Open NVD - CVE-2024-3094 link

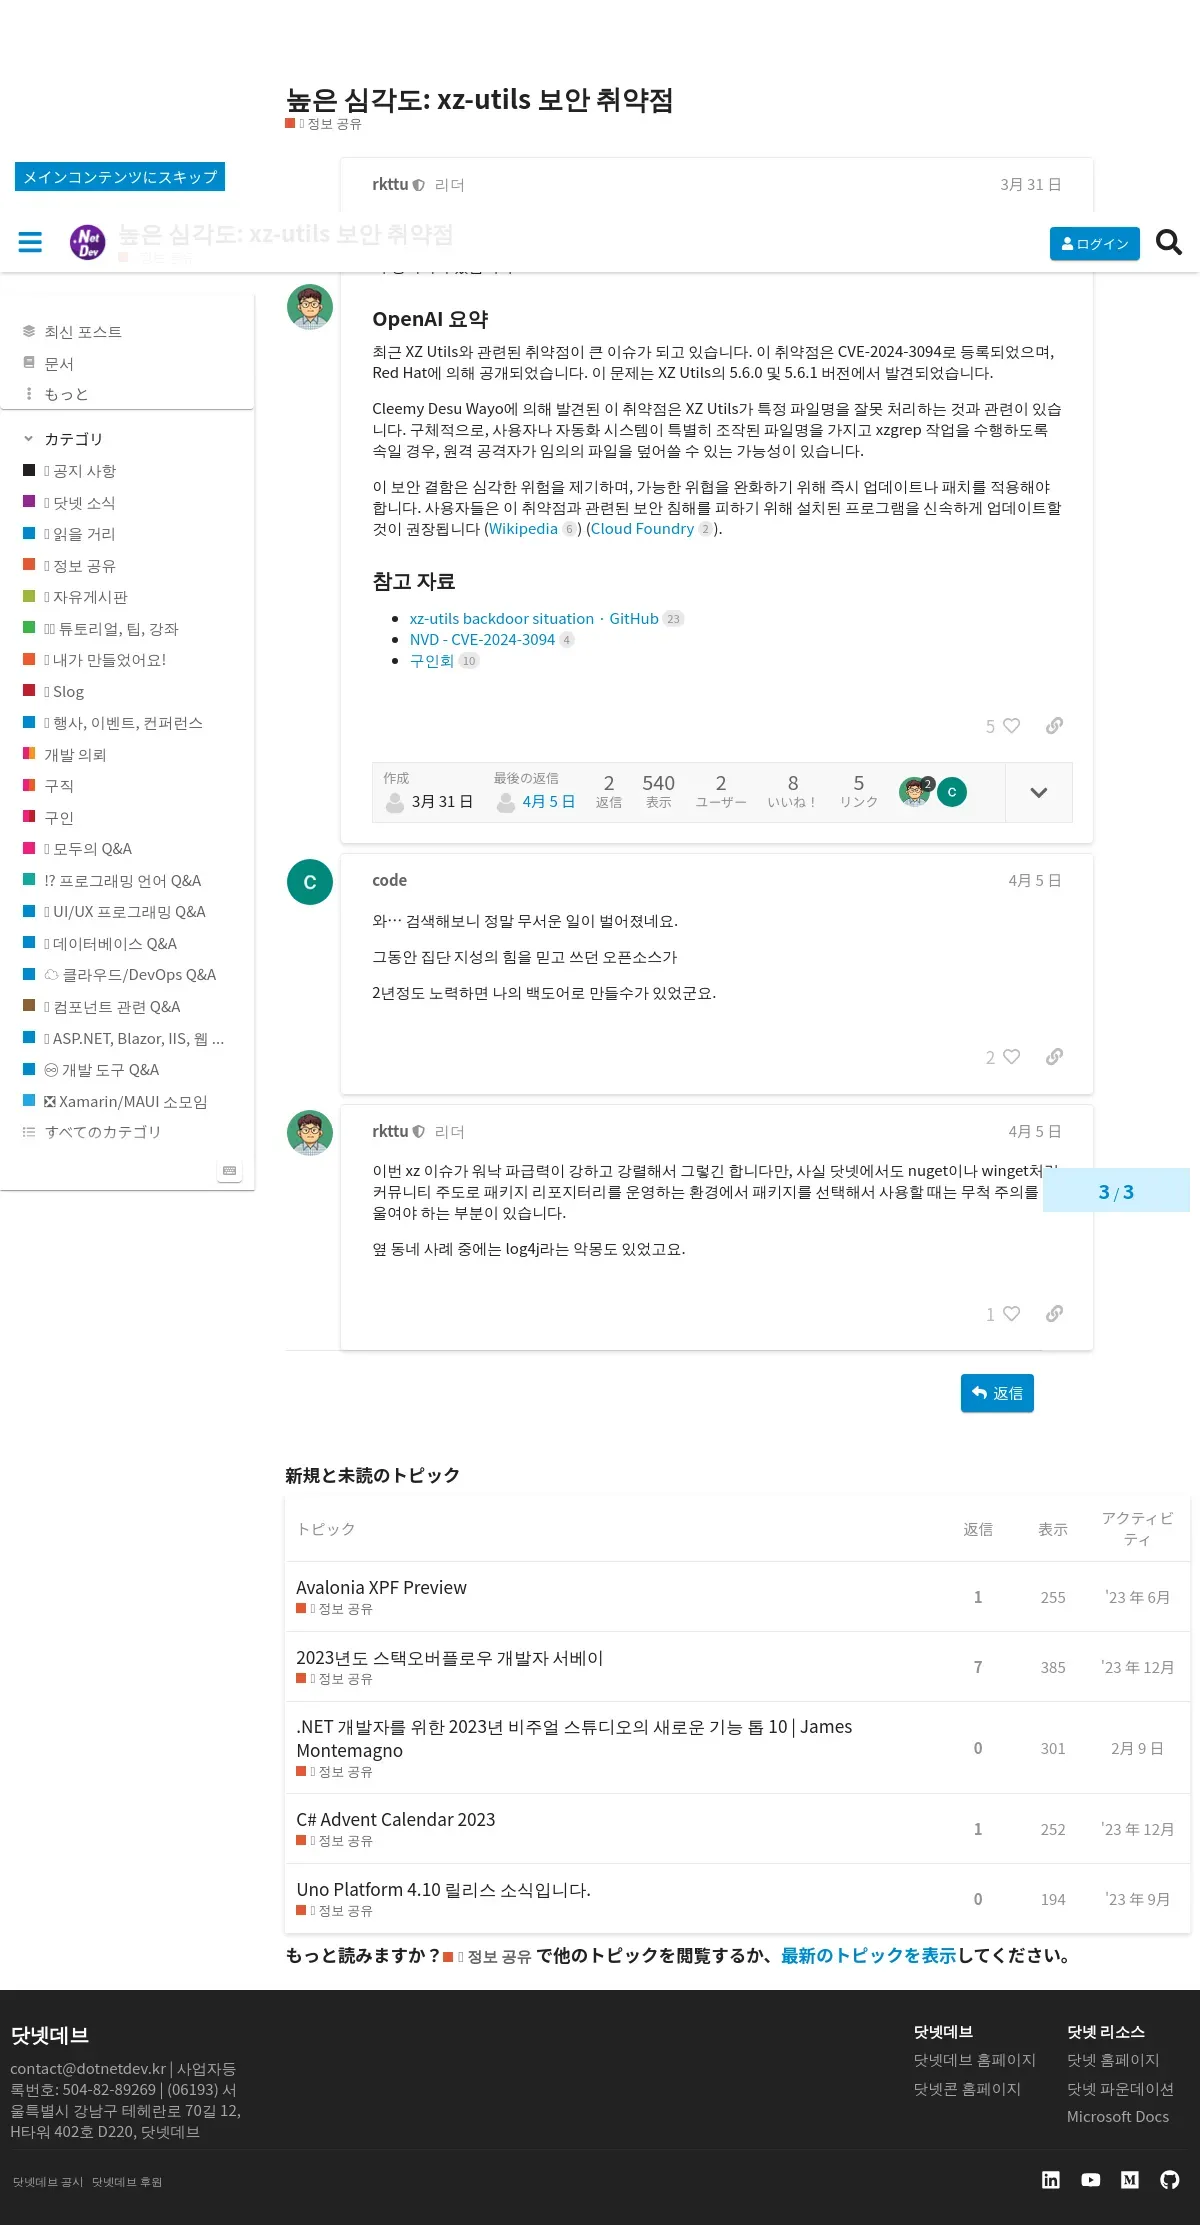(x=482, y=640)
